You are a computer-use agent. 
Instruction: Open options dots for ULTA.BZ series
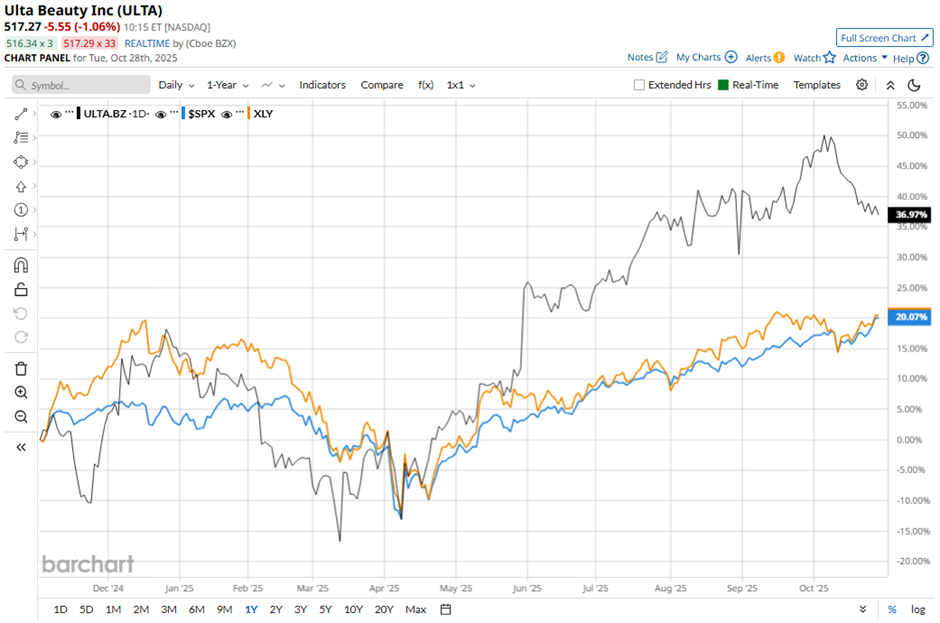[69, 113]
